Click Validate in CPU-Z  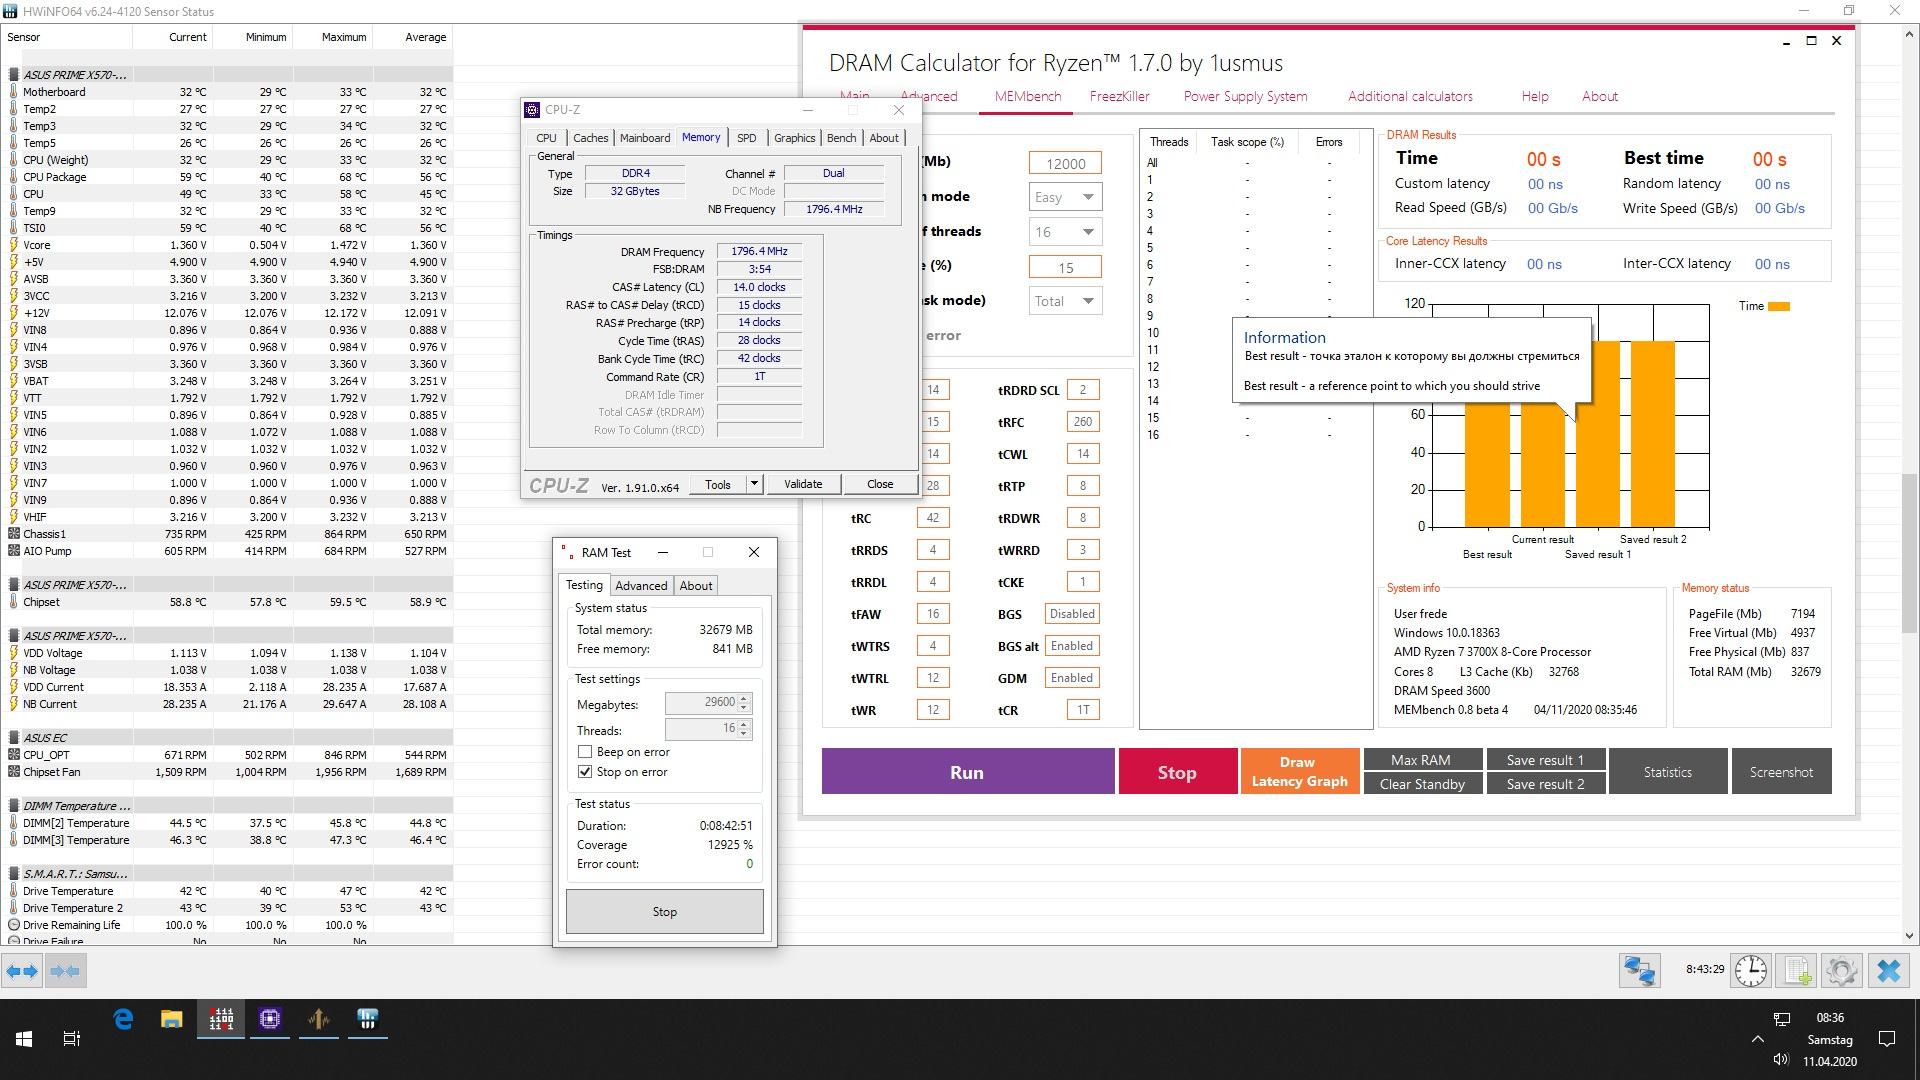[x=803, y=484]
